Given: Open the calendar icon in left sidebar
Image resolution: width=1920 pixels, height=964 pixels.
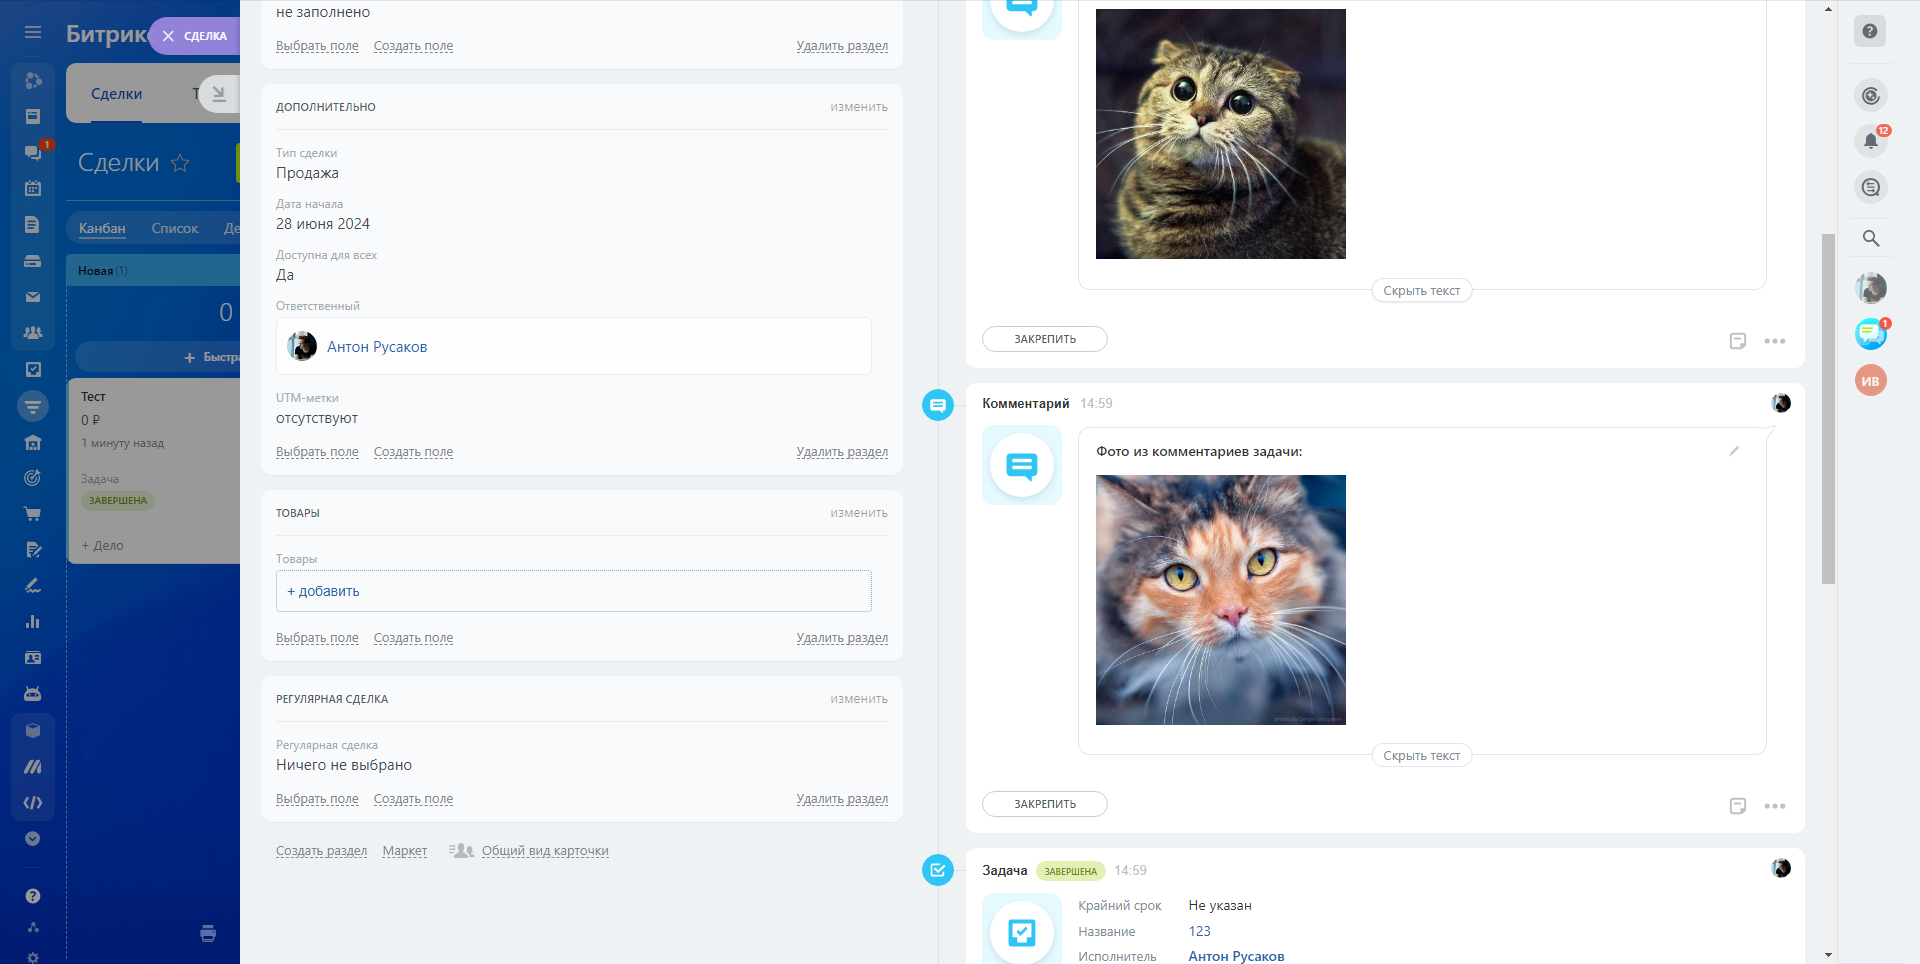Looking at the screenshot, I should 33,188.
